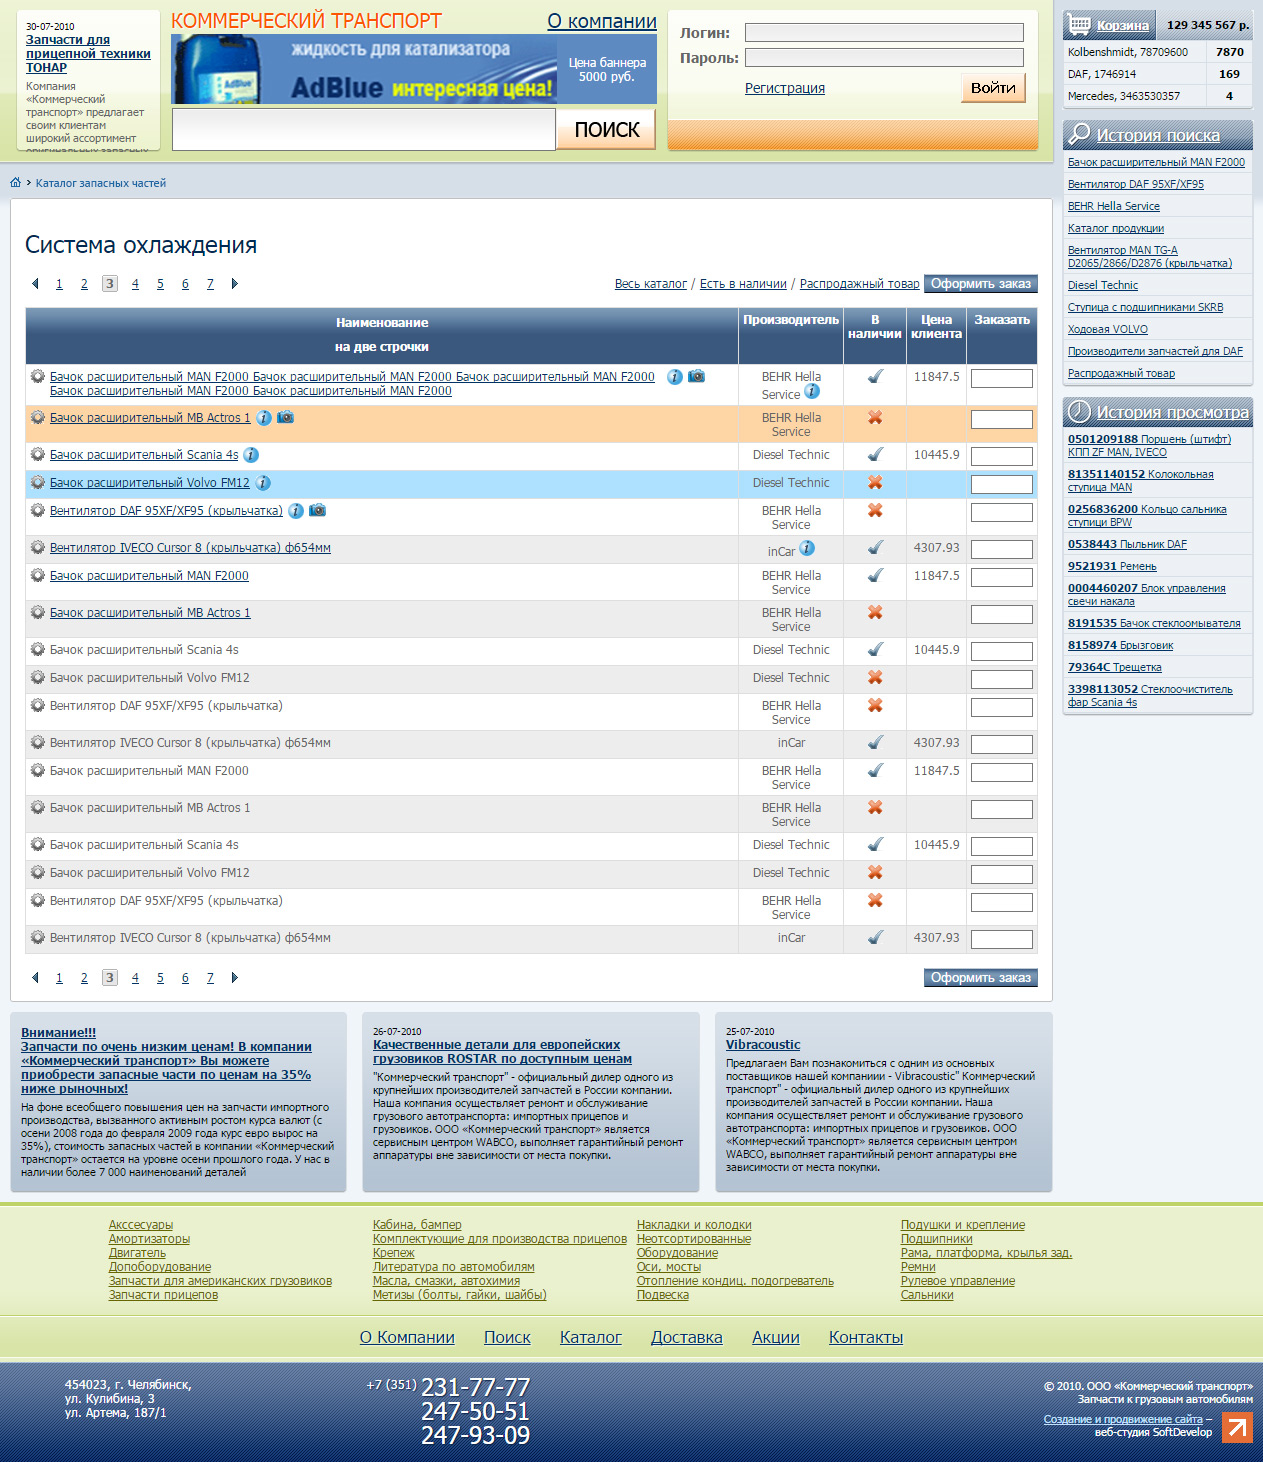Open the О компании header link

(602, 21)
